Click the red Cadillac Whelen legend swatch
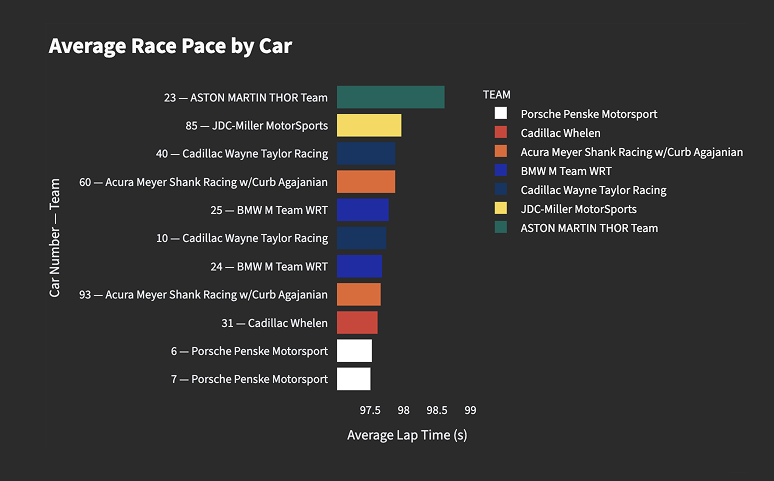The height and width of the screenshot is (481, 774). 501,133
